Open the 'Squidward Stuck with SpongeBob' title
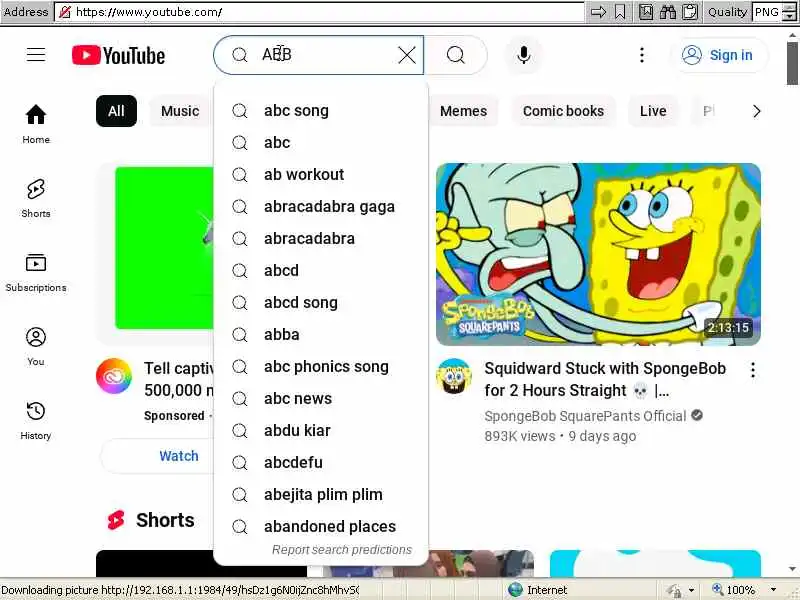800x600 pixels. 605,379
